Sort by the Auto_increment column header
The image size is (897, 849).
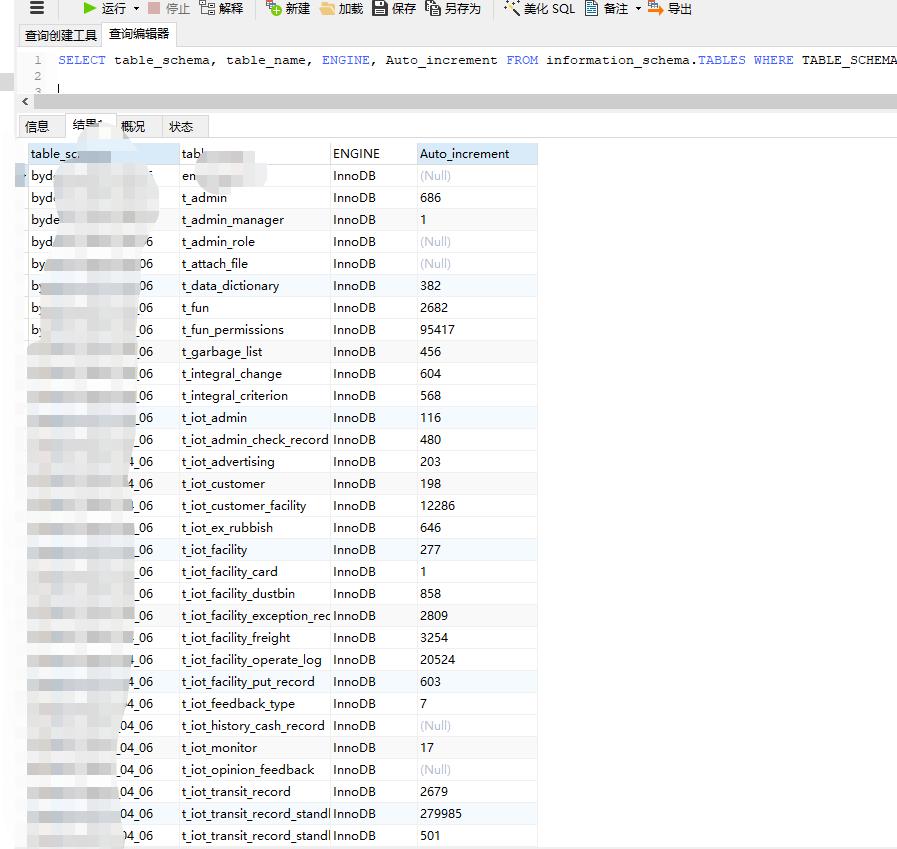pyautogui.click(x=464, y=153)
